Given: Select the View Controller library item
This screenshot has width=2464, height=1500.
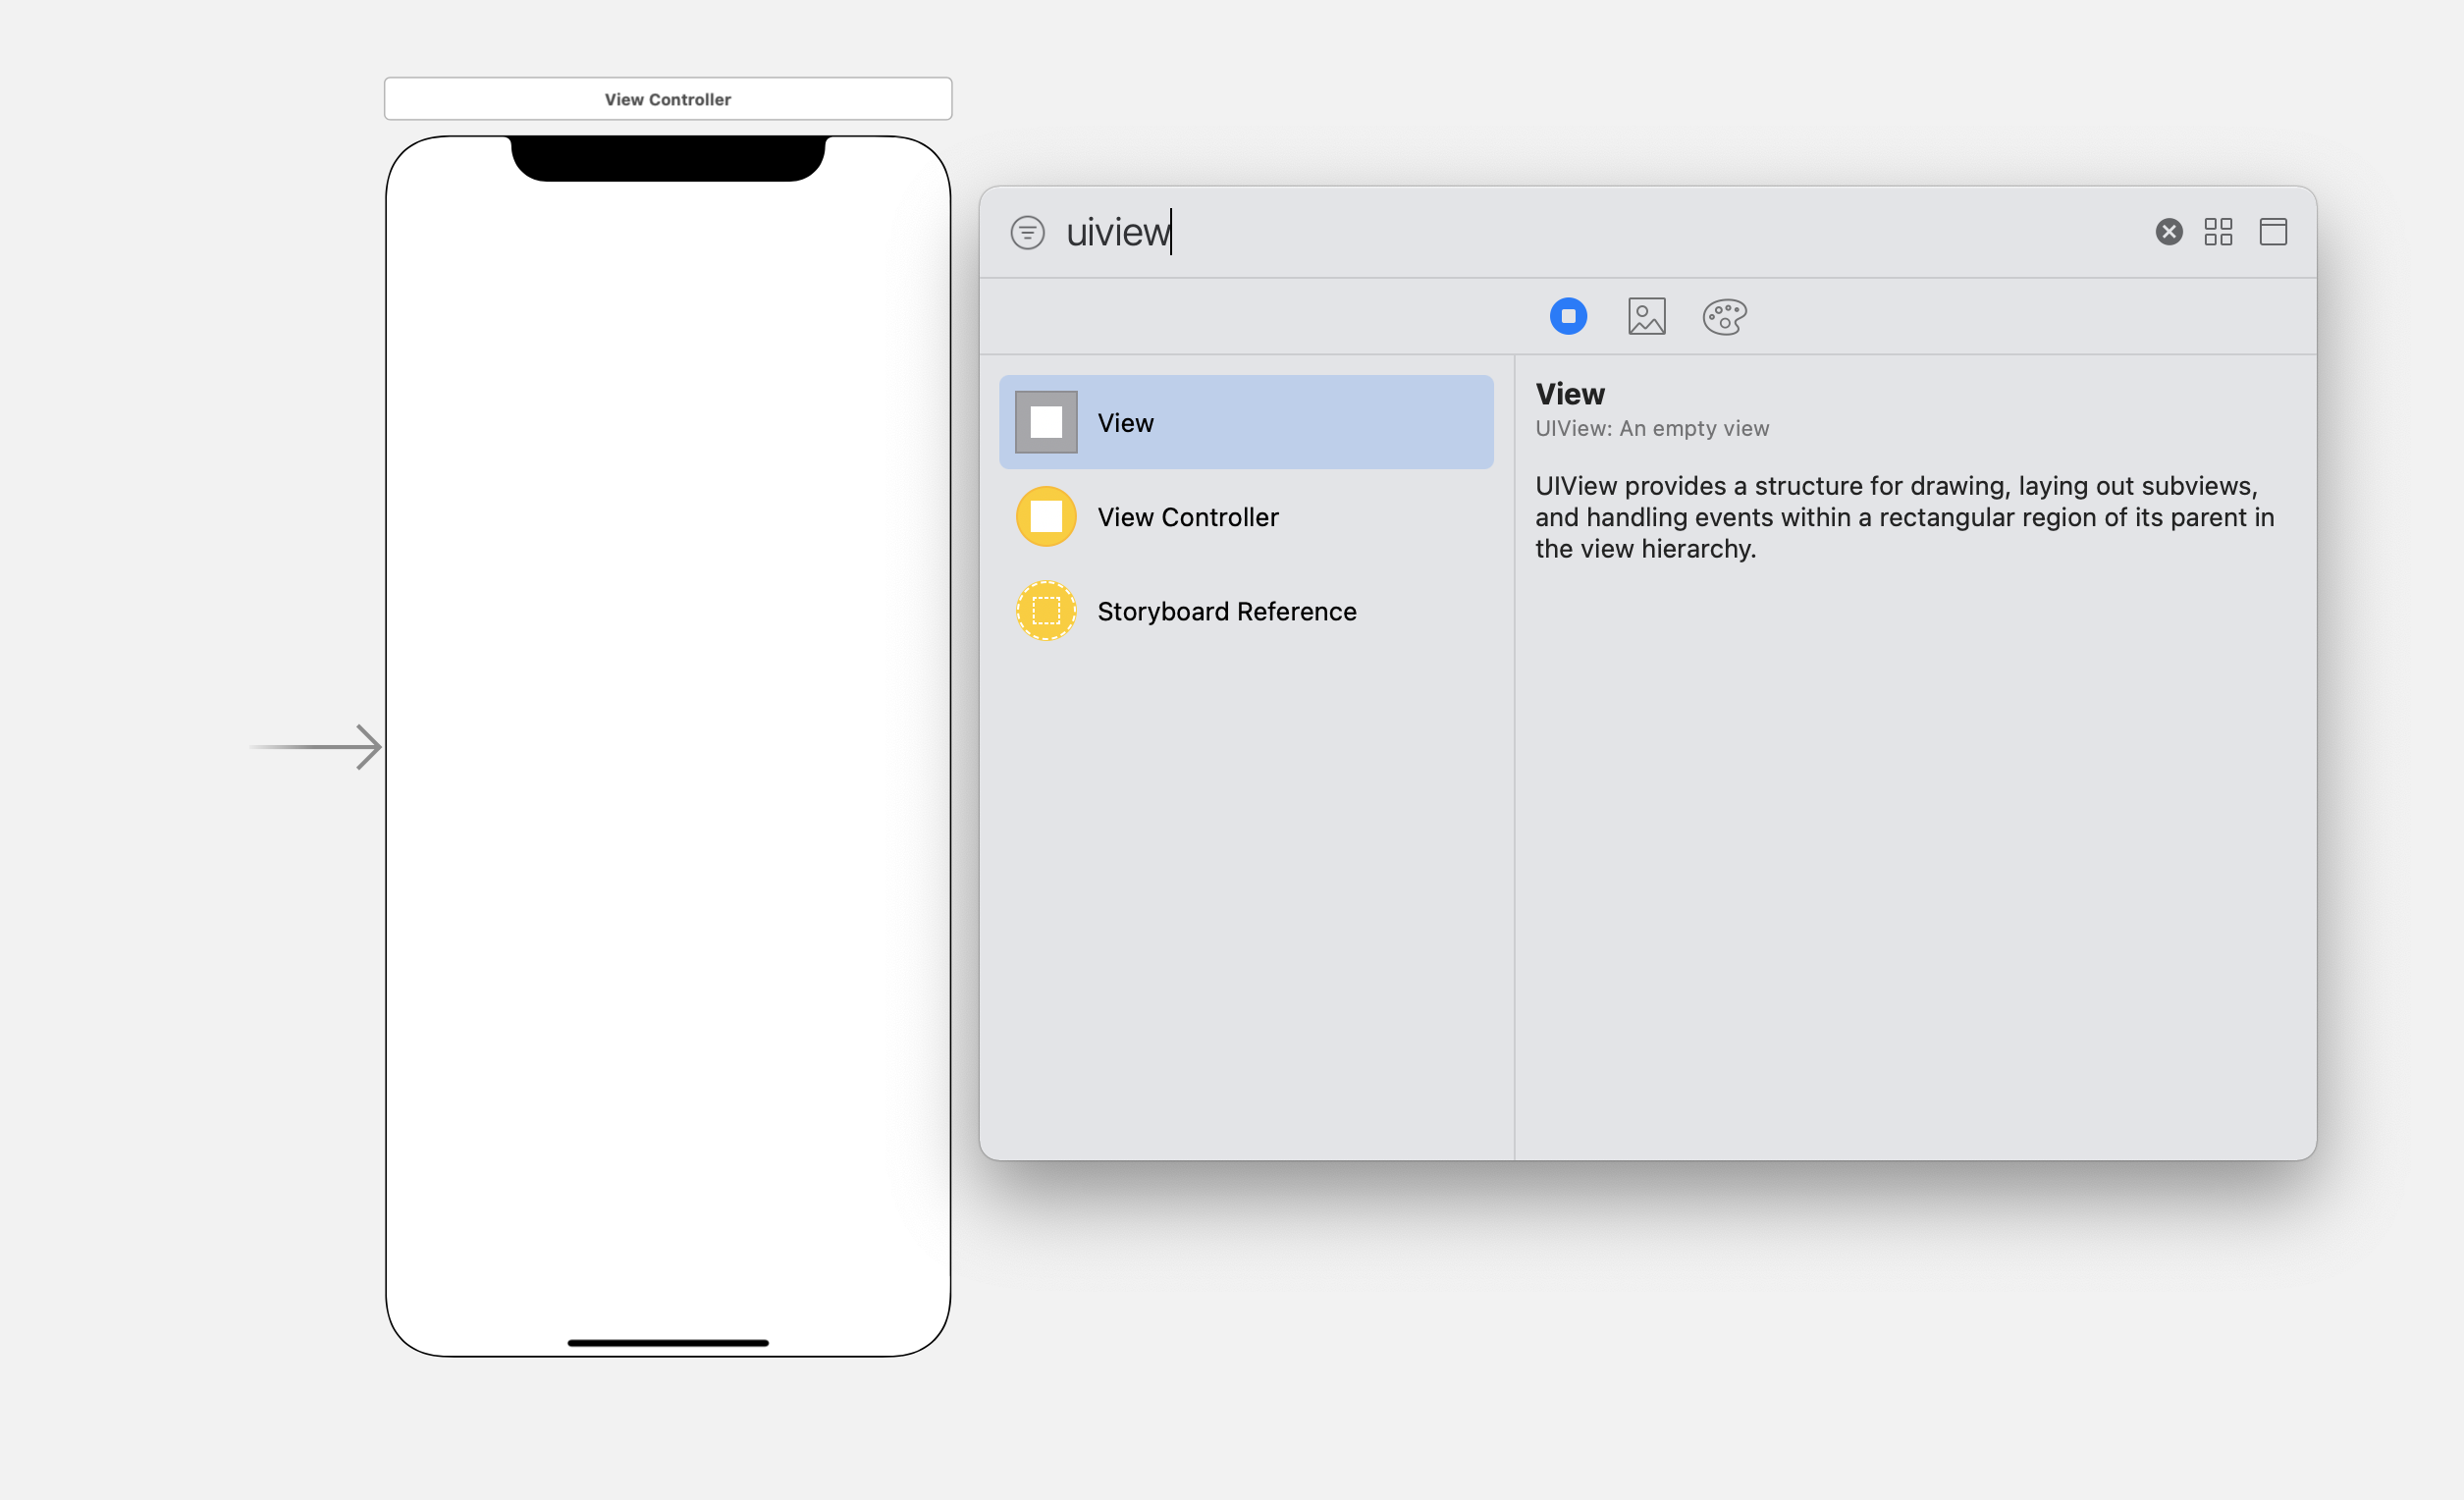Looking at the screenshot, I should (x=1187, y=517).
